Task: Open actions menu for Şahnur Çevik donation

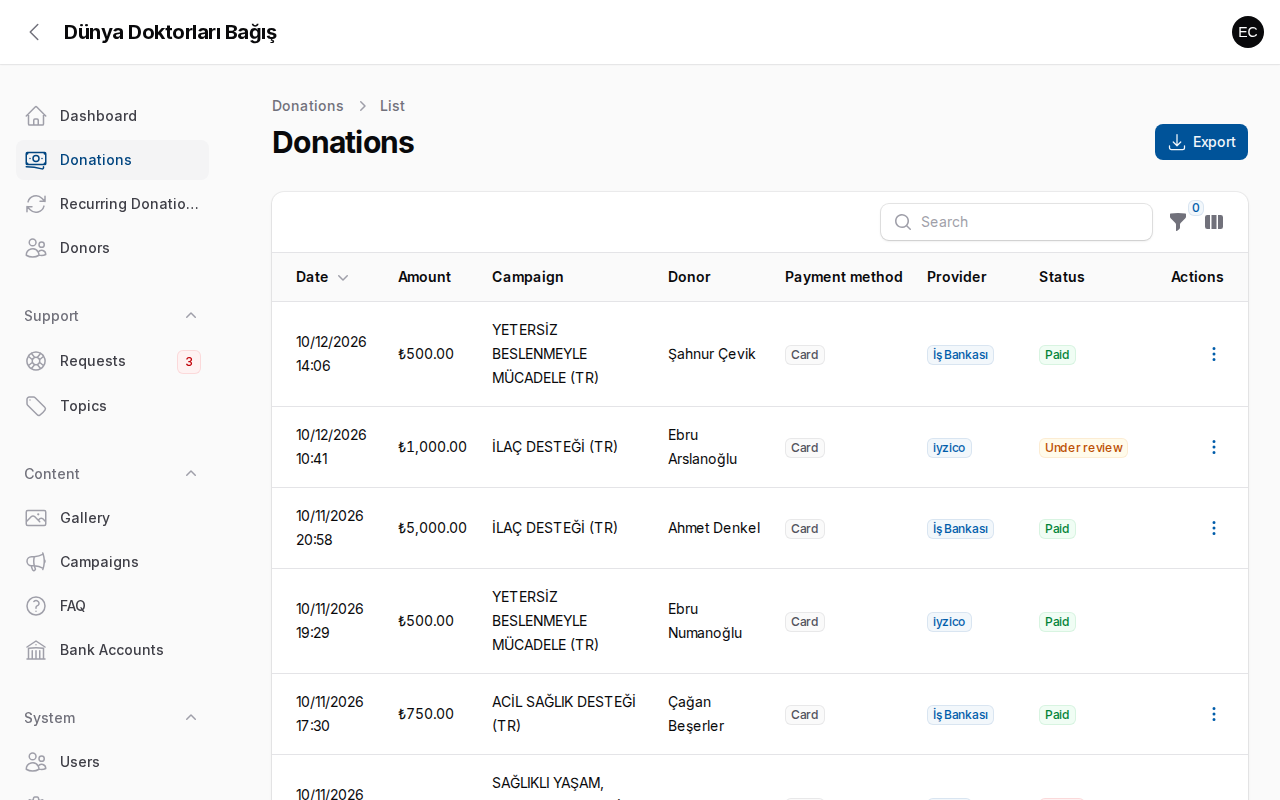Action: pos(1214,354)
